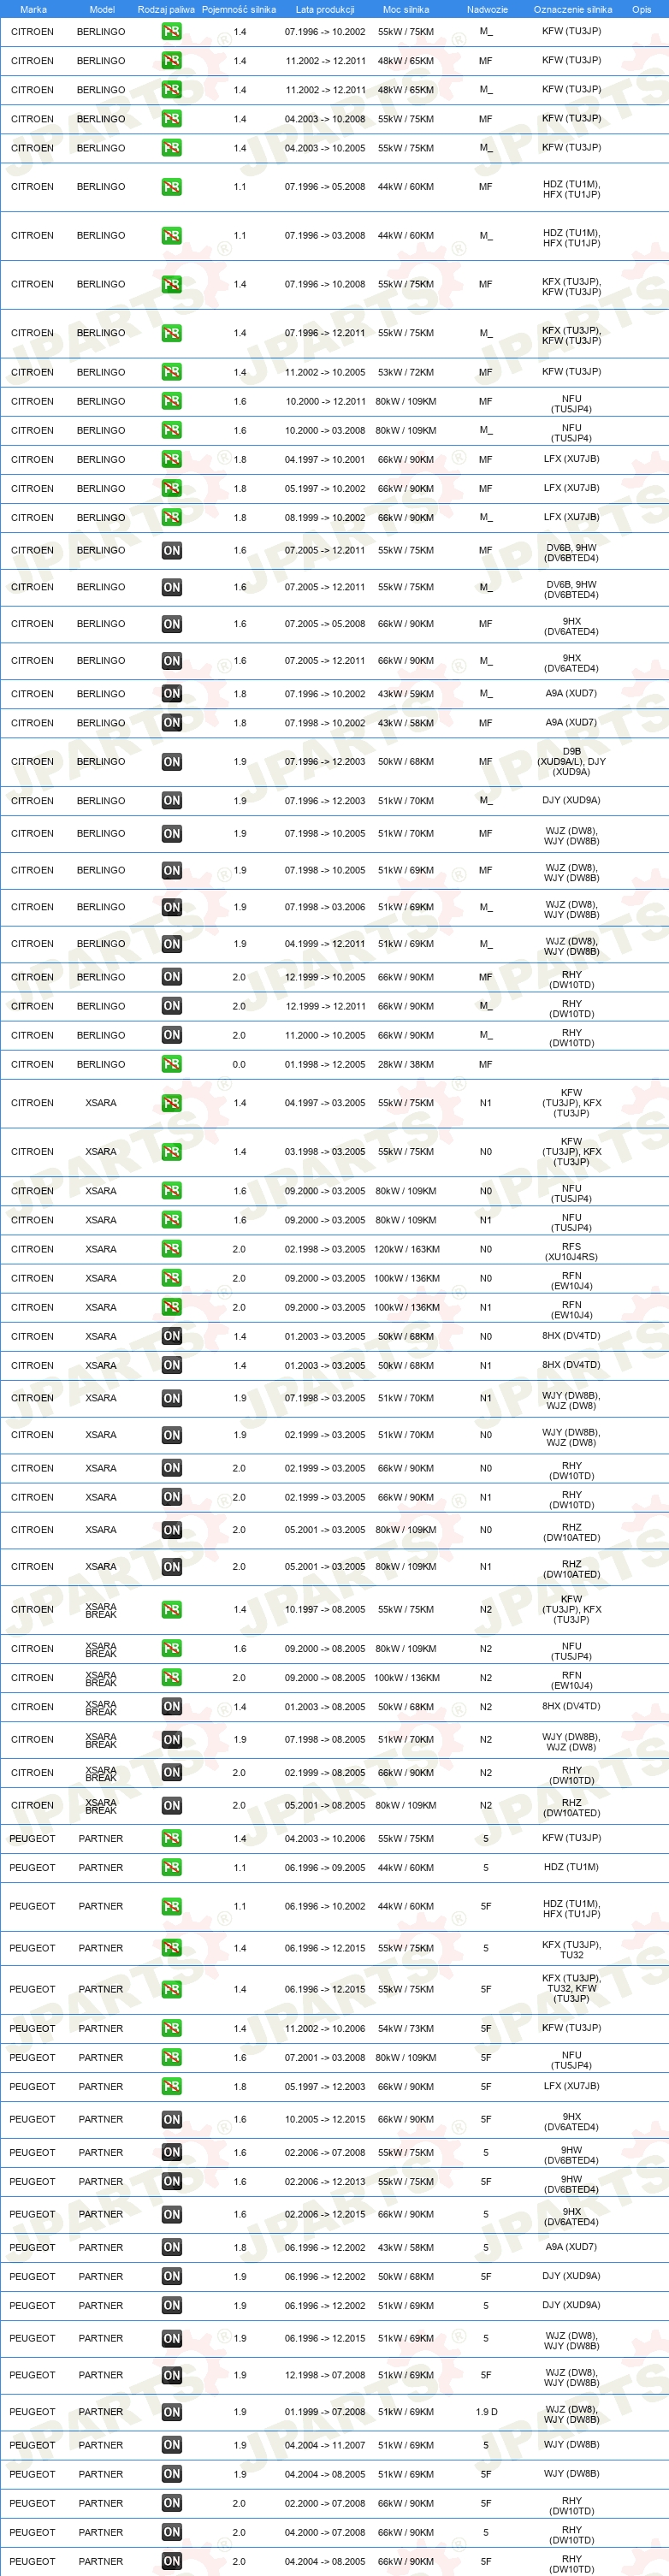The width and height of the screenshot is (669, 2576).
Task: Click ON icon in Xsara Break 1.9 WJY row
Action: coord(172,1739)
